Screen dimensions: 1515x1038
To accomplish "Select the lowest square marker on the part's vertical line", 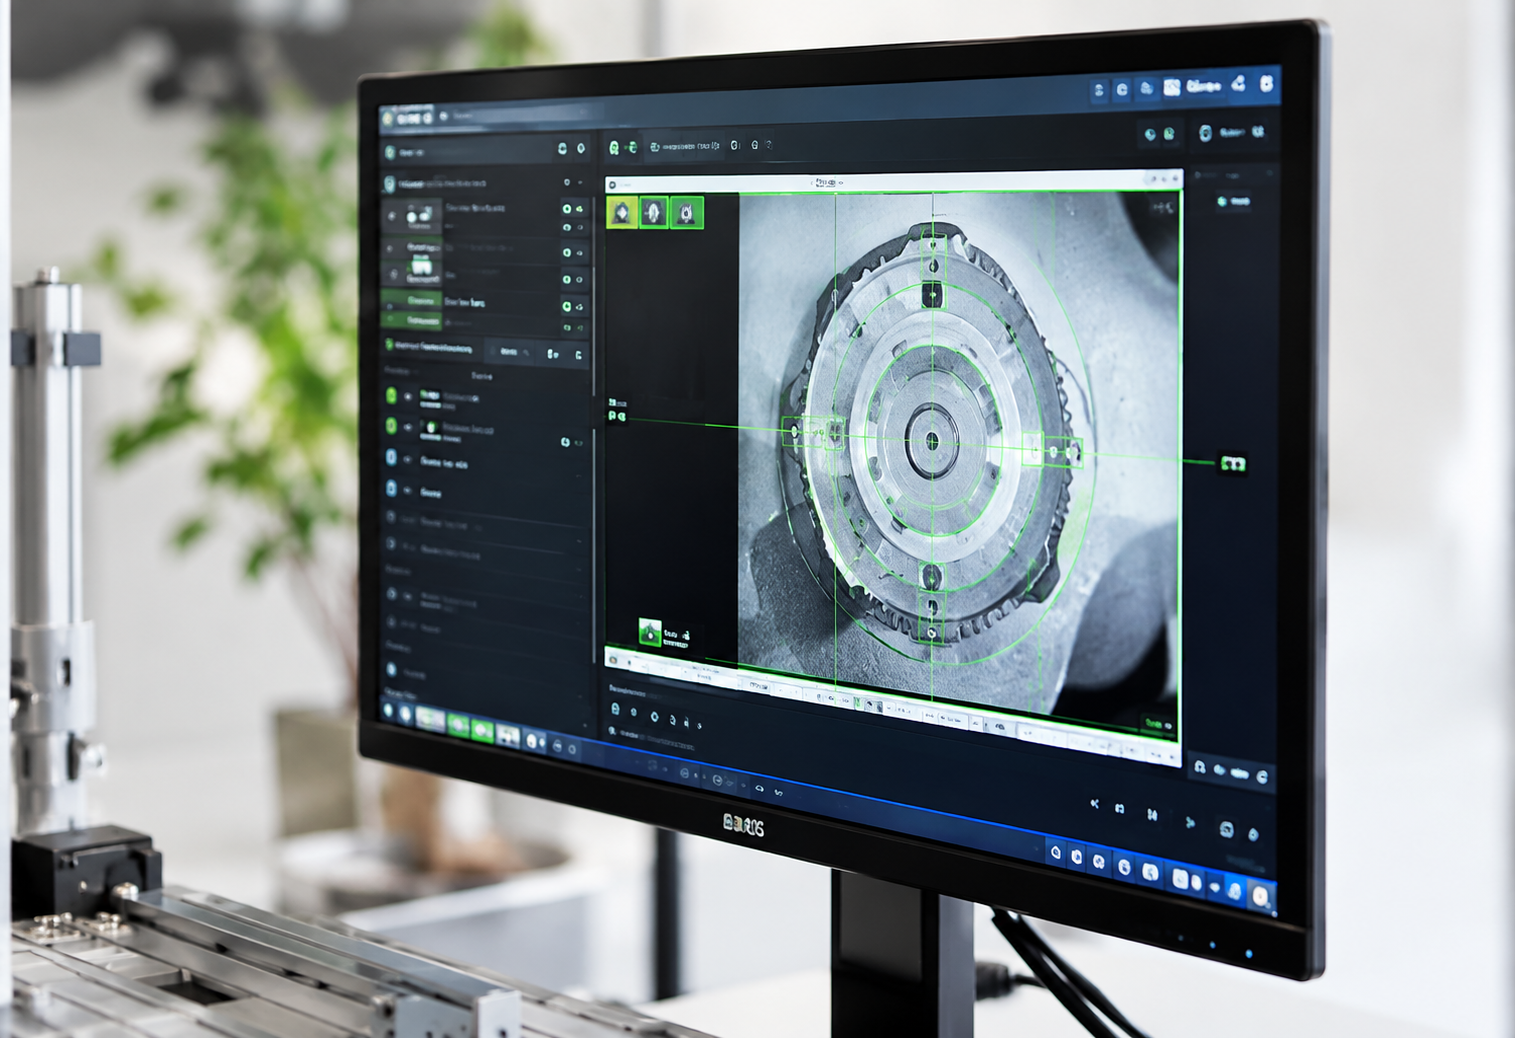I will coord(932,632).
